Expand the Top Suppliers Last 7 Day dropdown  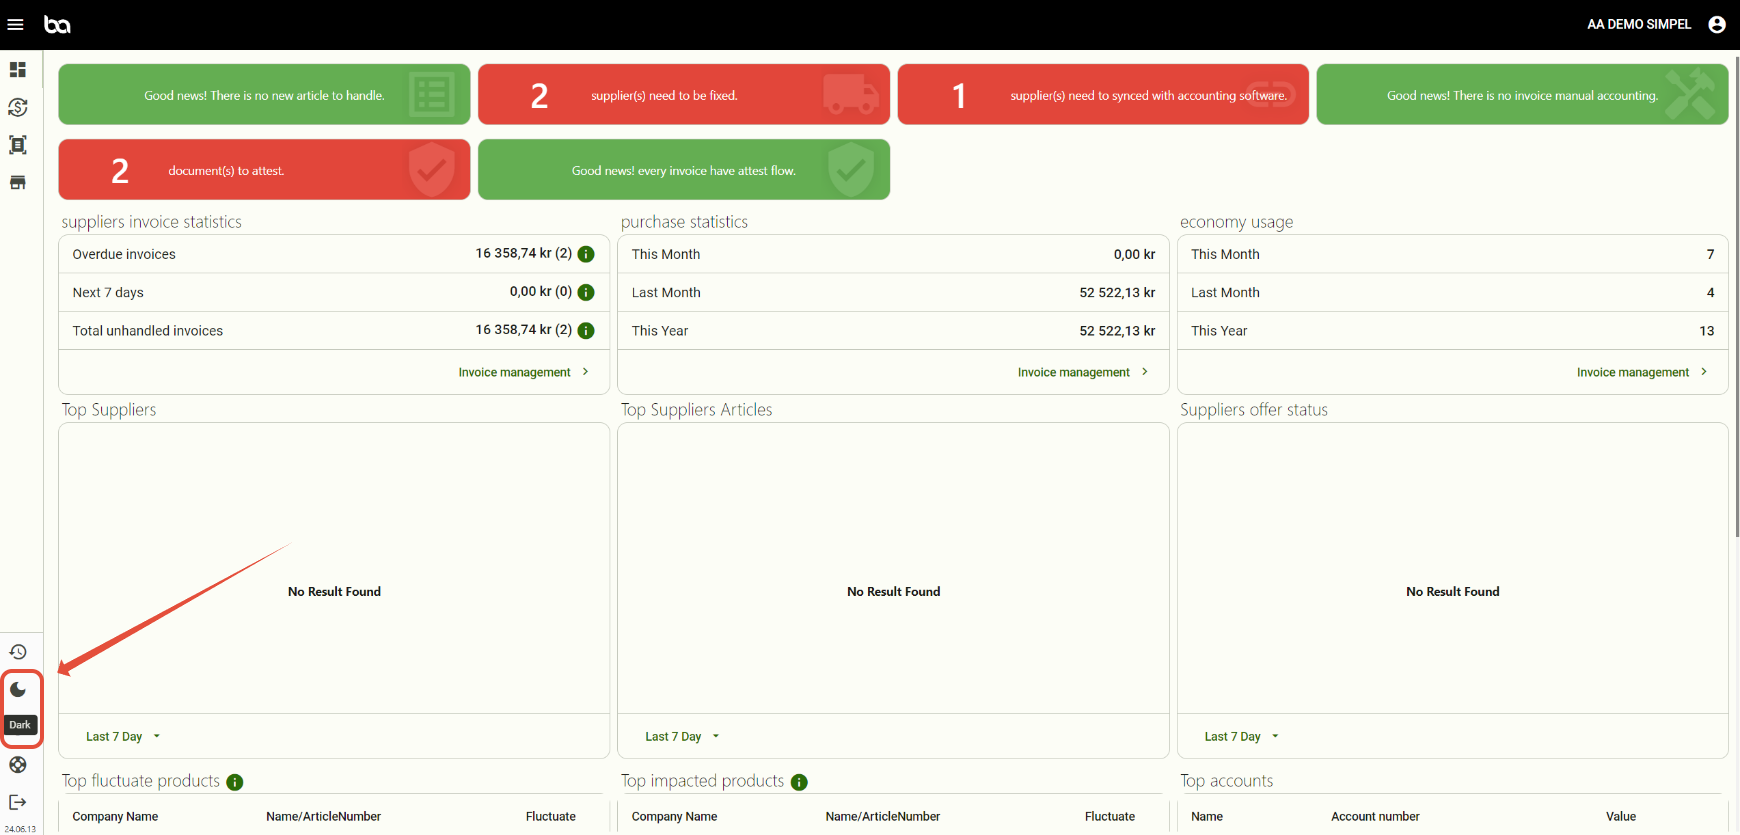(x=123, y=737)
